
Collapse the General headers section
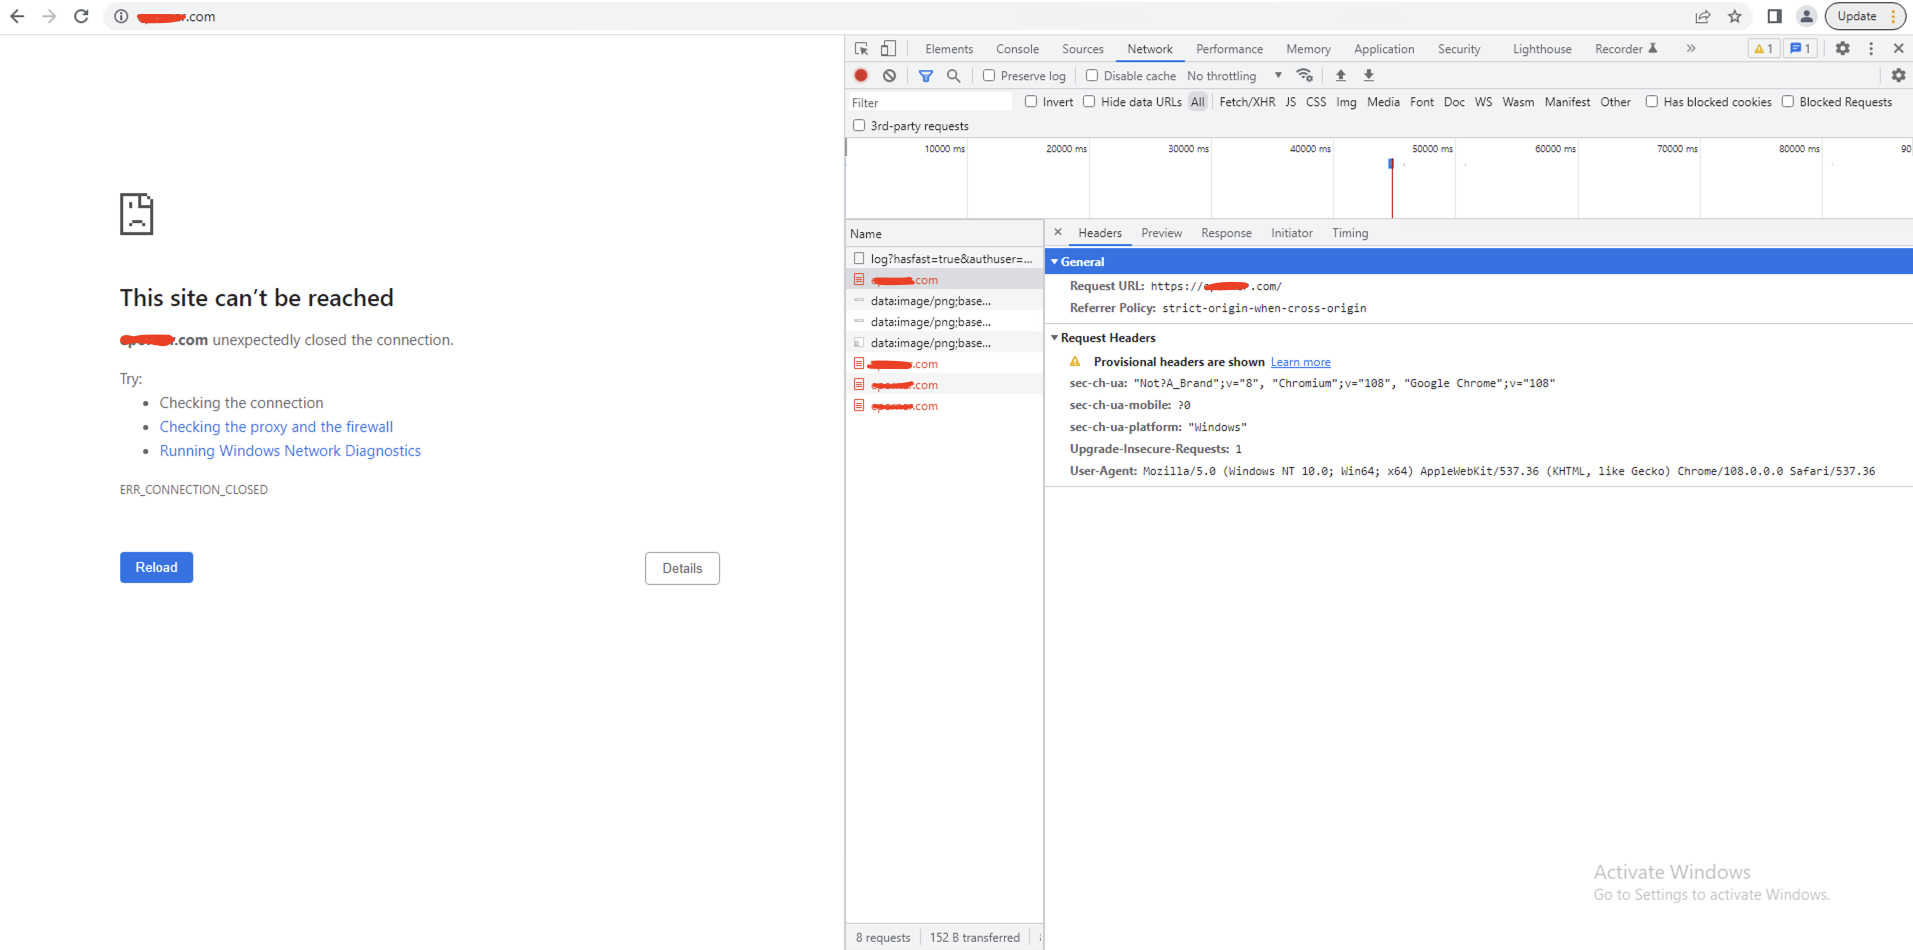click(1055, 261)
